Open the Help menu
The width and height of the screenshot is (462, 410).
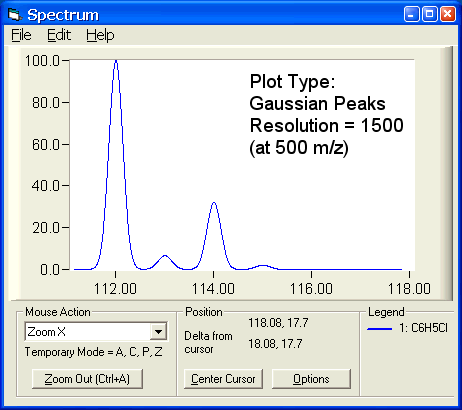(x=100, y=35)
